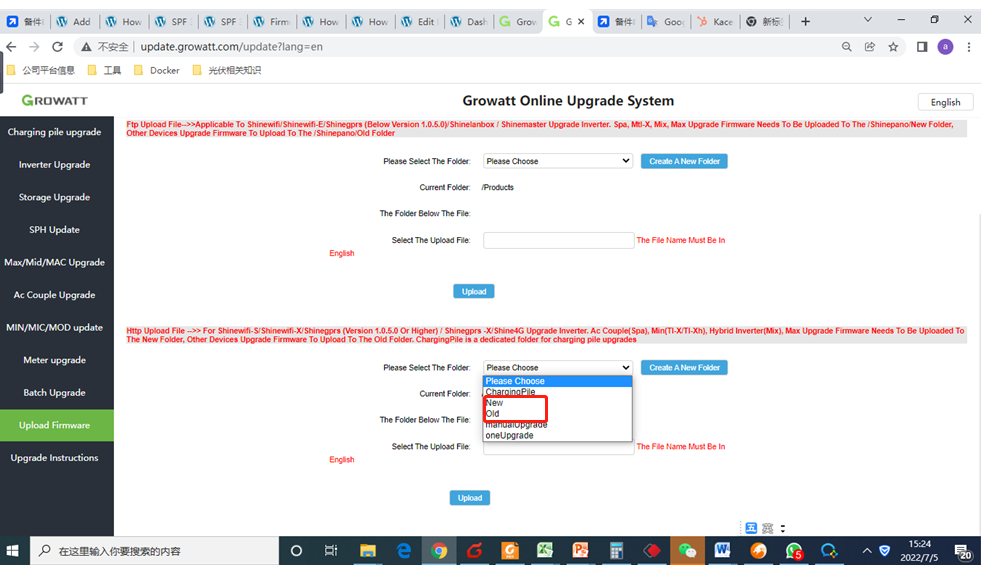Open the Docker bookmark folder
981x574 pixels.
pos(158,70)
